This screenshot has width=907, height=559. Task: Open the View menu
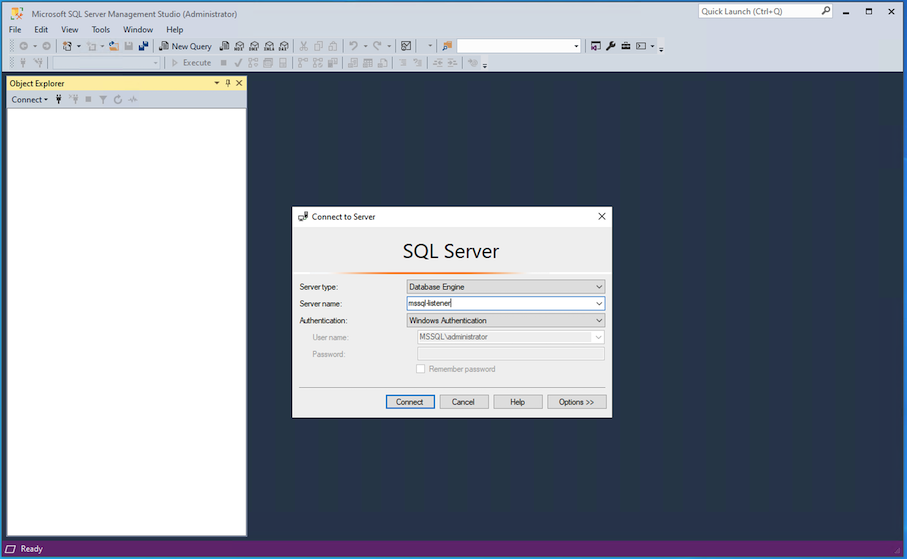coord(69,30)
